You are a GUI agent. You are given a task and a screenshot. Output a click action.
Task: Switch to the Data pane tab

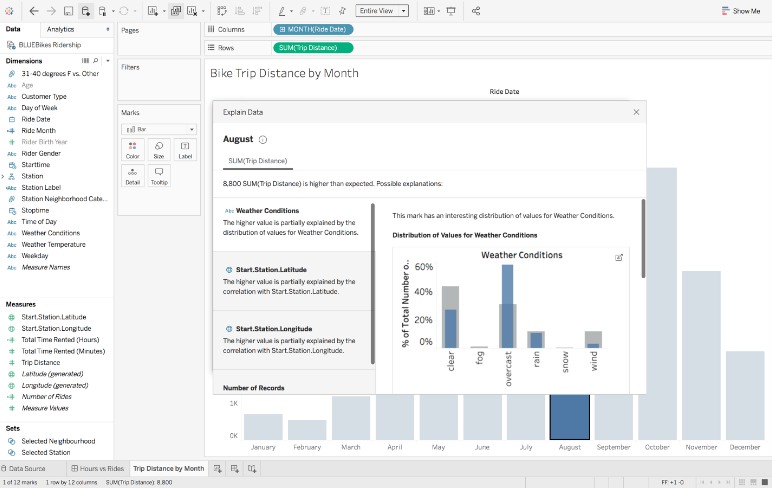[13, 29]
